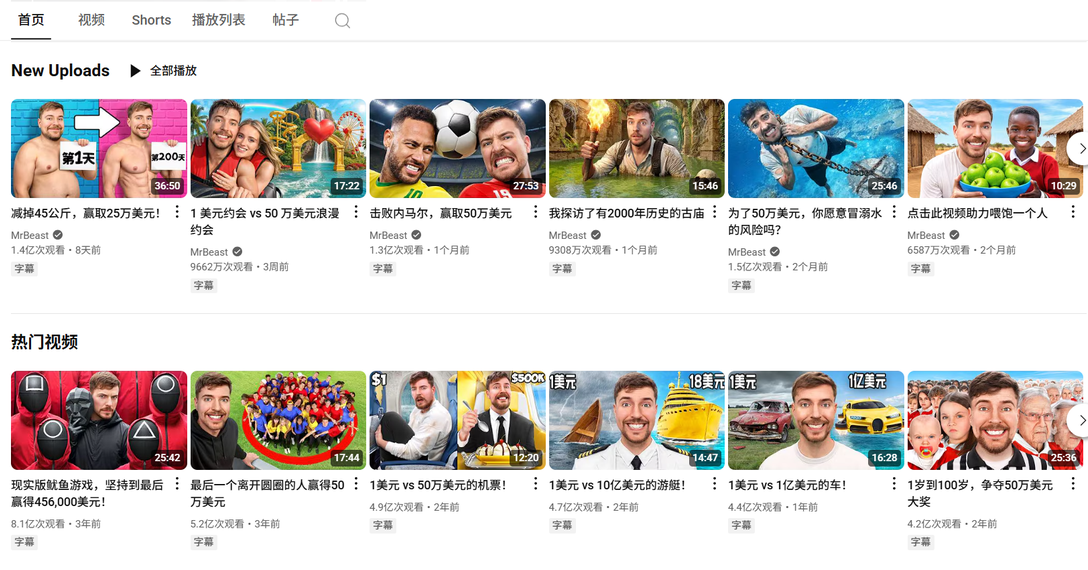Open video title 减掉45公斤，赢取25万美元
This screenshot has height=570, width=1088.
coord(86,213)
